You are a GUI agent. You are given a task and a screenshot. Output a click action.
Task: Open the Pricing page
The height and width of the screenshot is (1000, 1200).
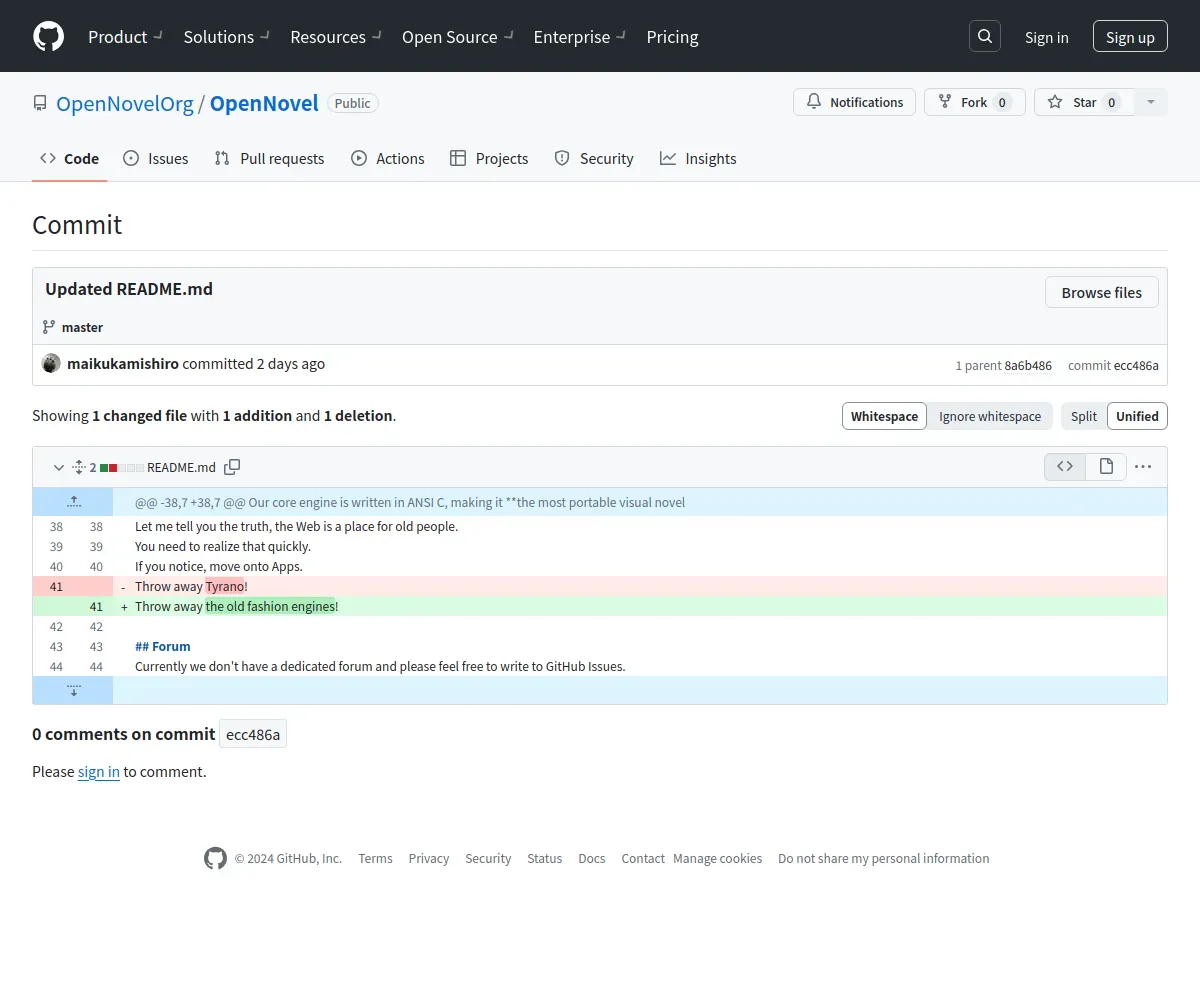(672, 37)
